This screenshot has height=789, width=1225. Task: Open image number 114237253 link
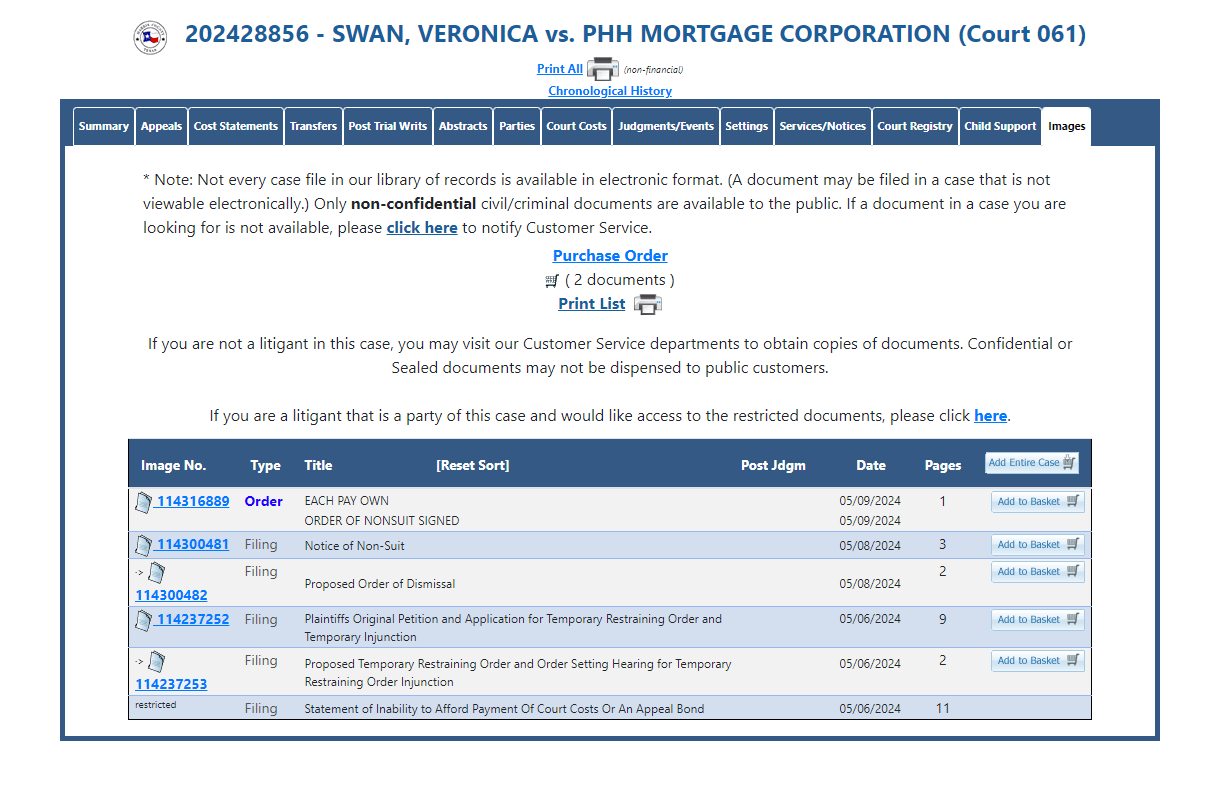[172, 685]
